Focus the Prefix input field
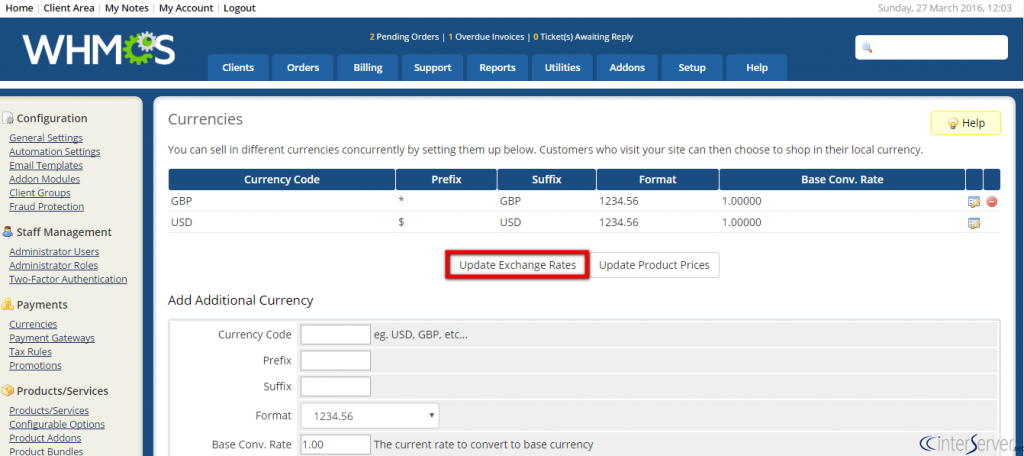 [x=336, y=361]
